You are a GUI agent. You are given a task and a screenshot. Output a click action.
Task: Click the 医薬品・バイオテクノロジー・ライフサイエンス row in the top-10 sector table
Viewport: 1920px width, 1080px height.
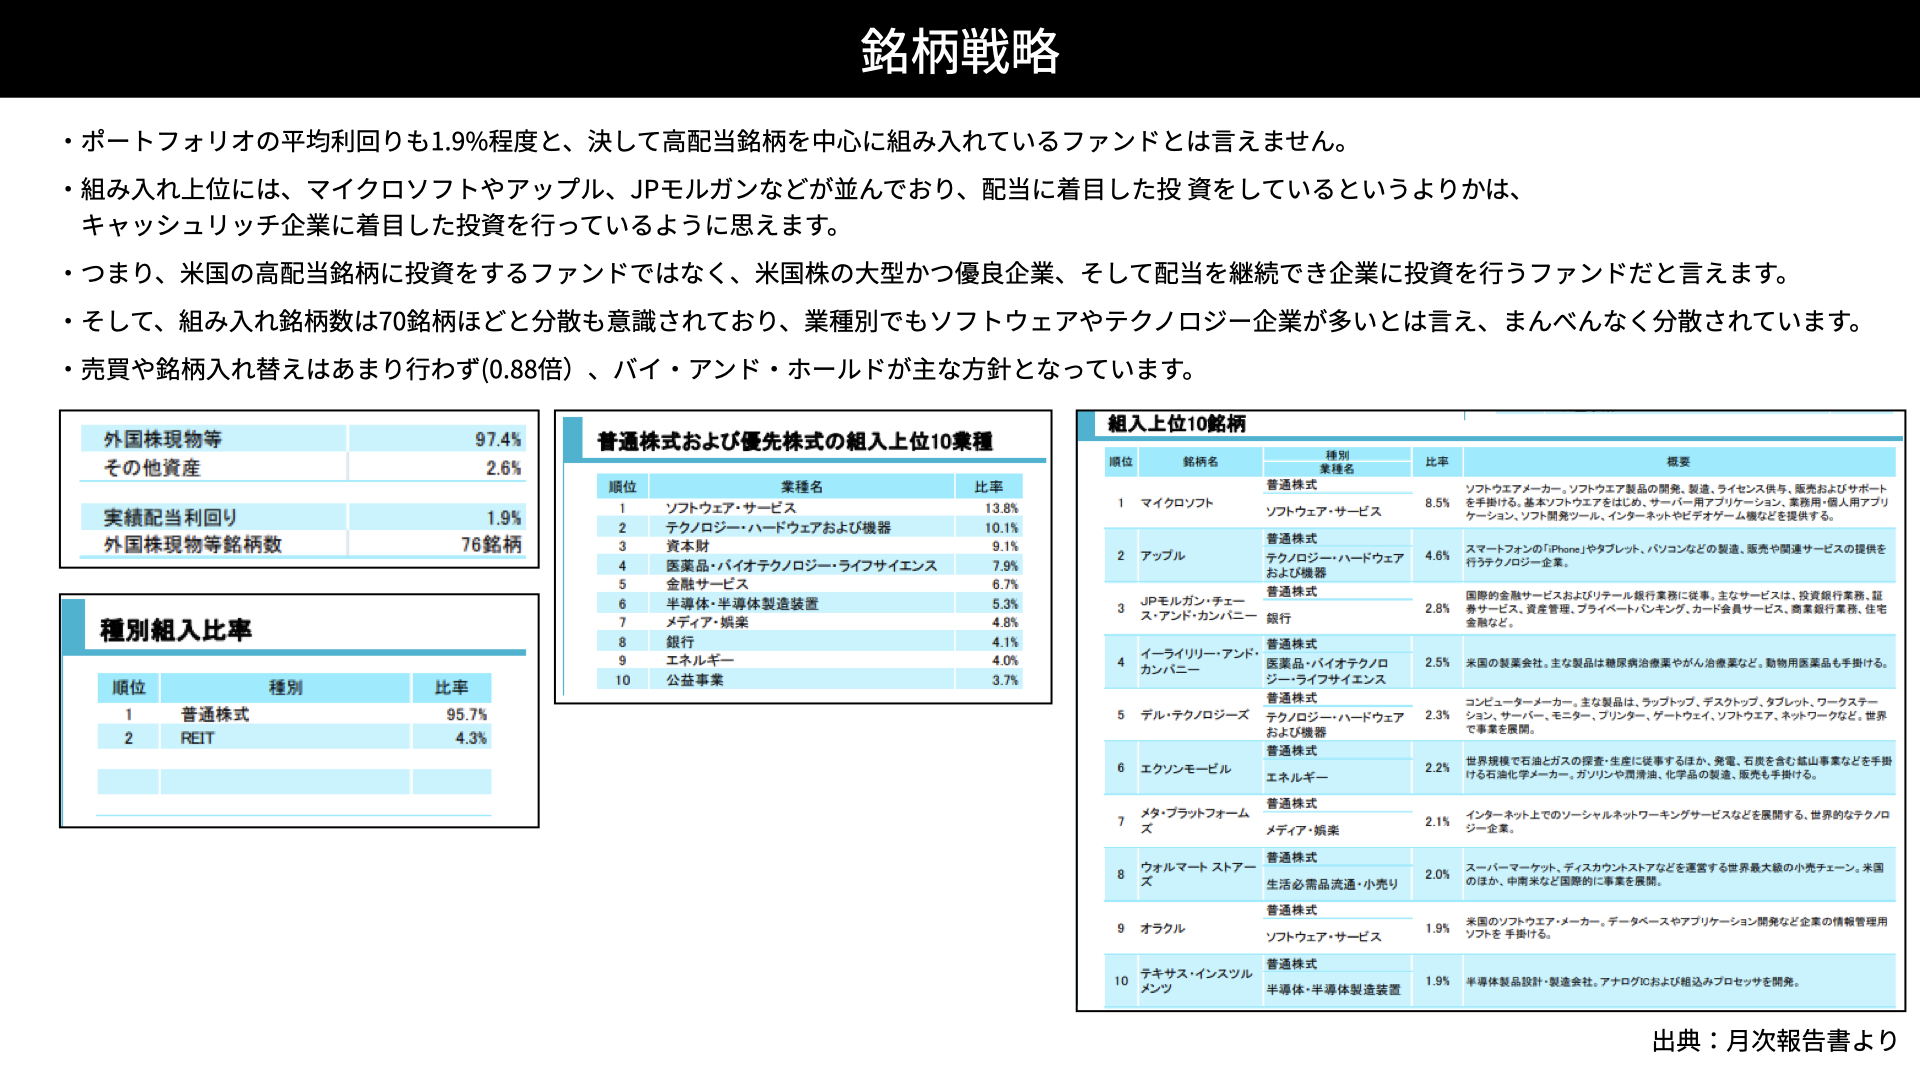(809, 565)
